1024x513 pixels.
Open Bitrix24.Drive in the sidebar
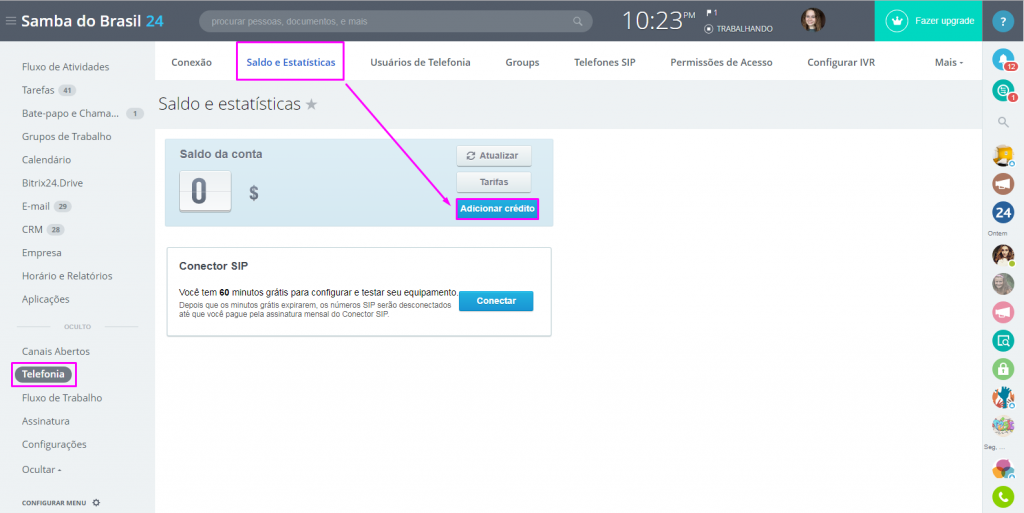pyautogui.click(x=52, y=183)
